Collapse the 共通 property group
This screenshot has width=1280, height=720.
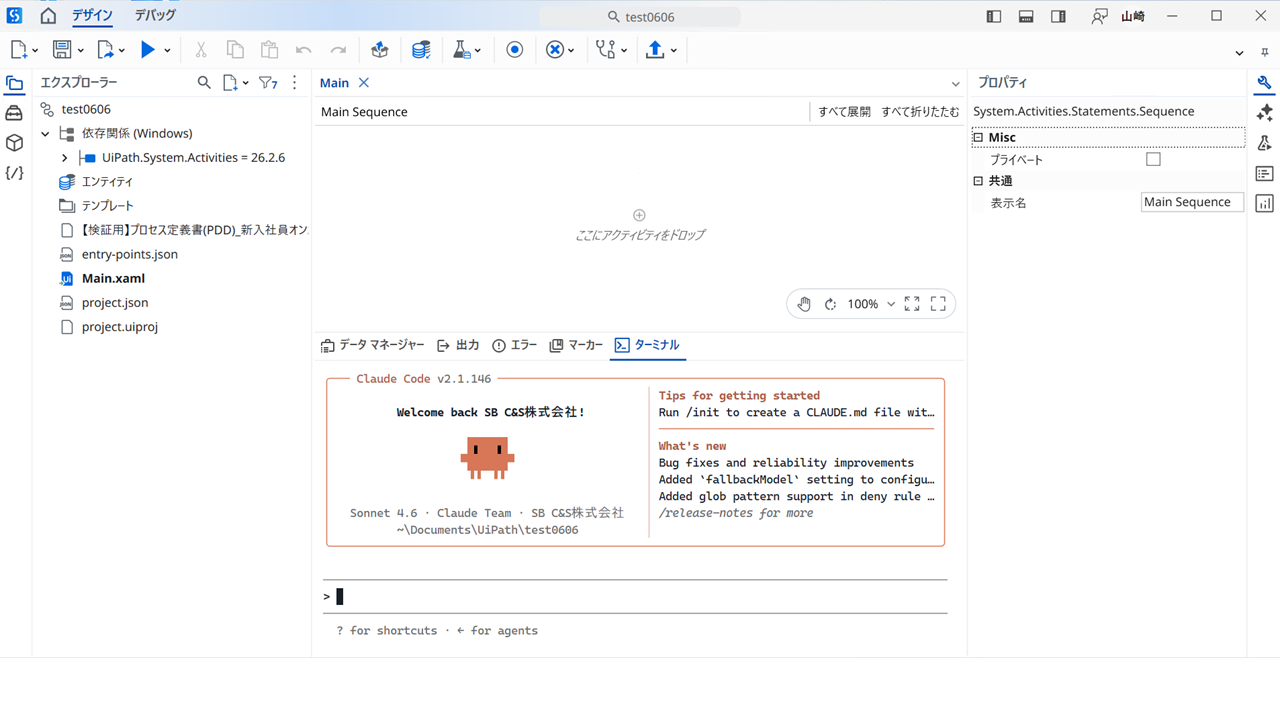tap(978, 181)
